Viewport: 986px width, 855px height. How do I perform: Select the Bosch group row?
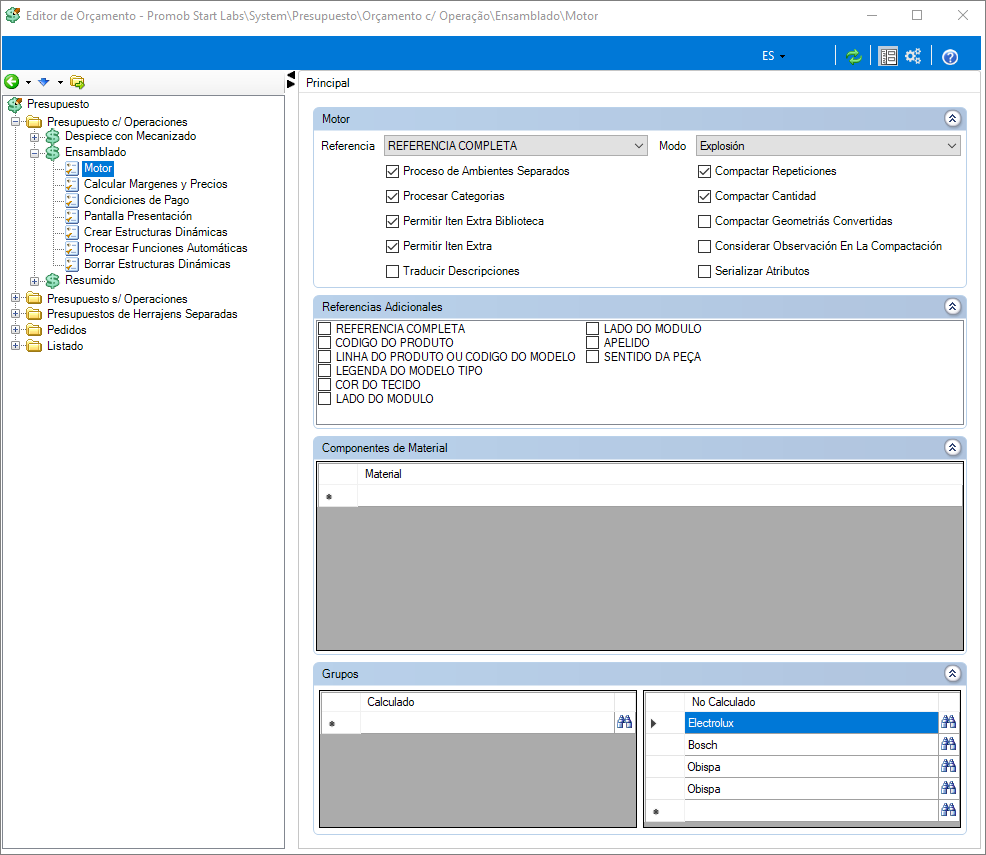pyautogui.click(x=811, y=745)
